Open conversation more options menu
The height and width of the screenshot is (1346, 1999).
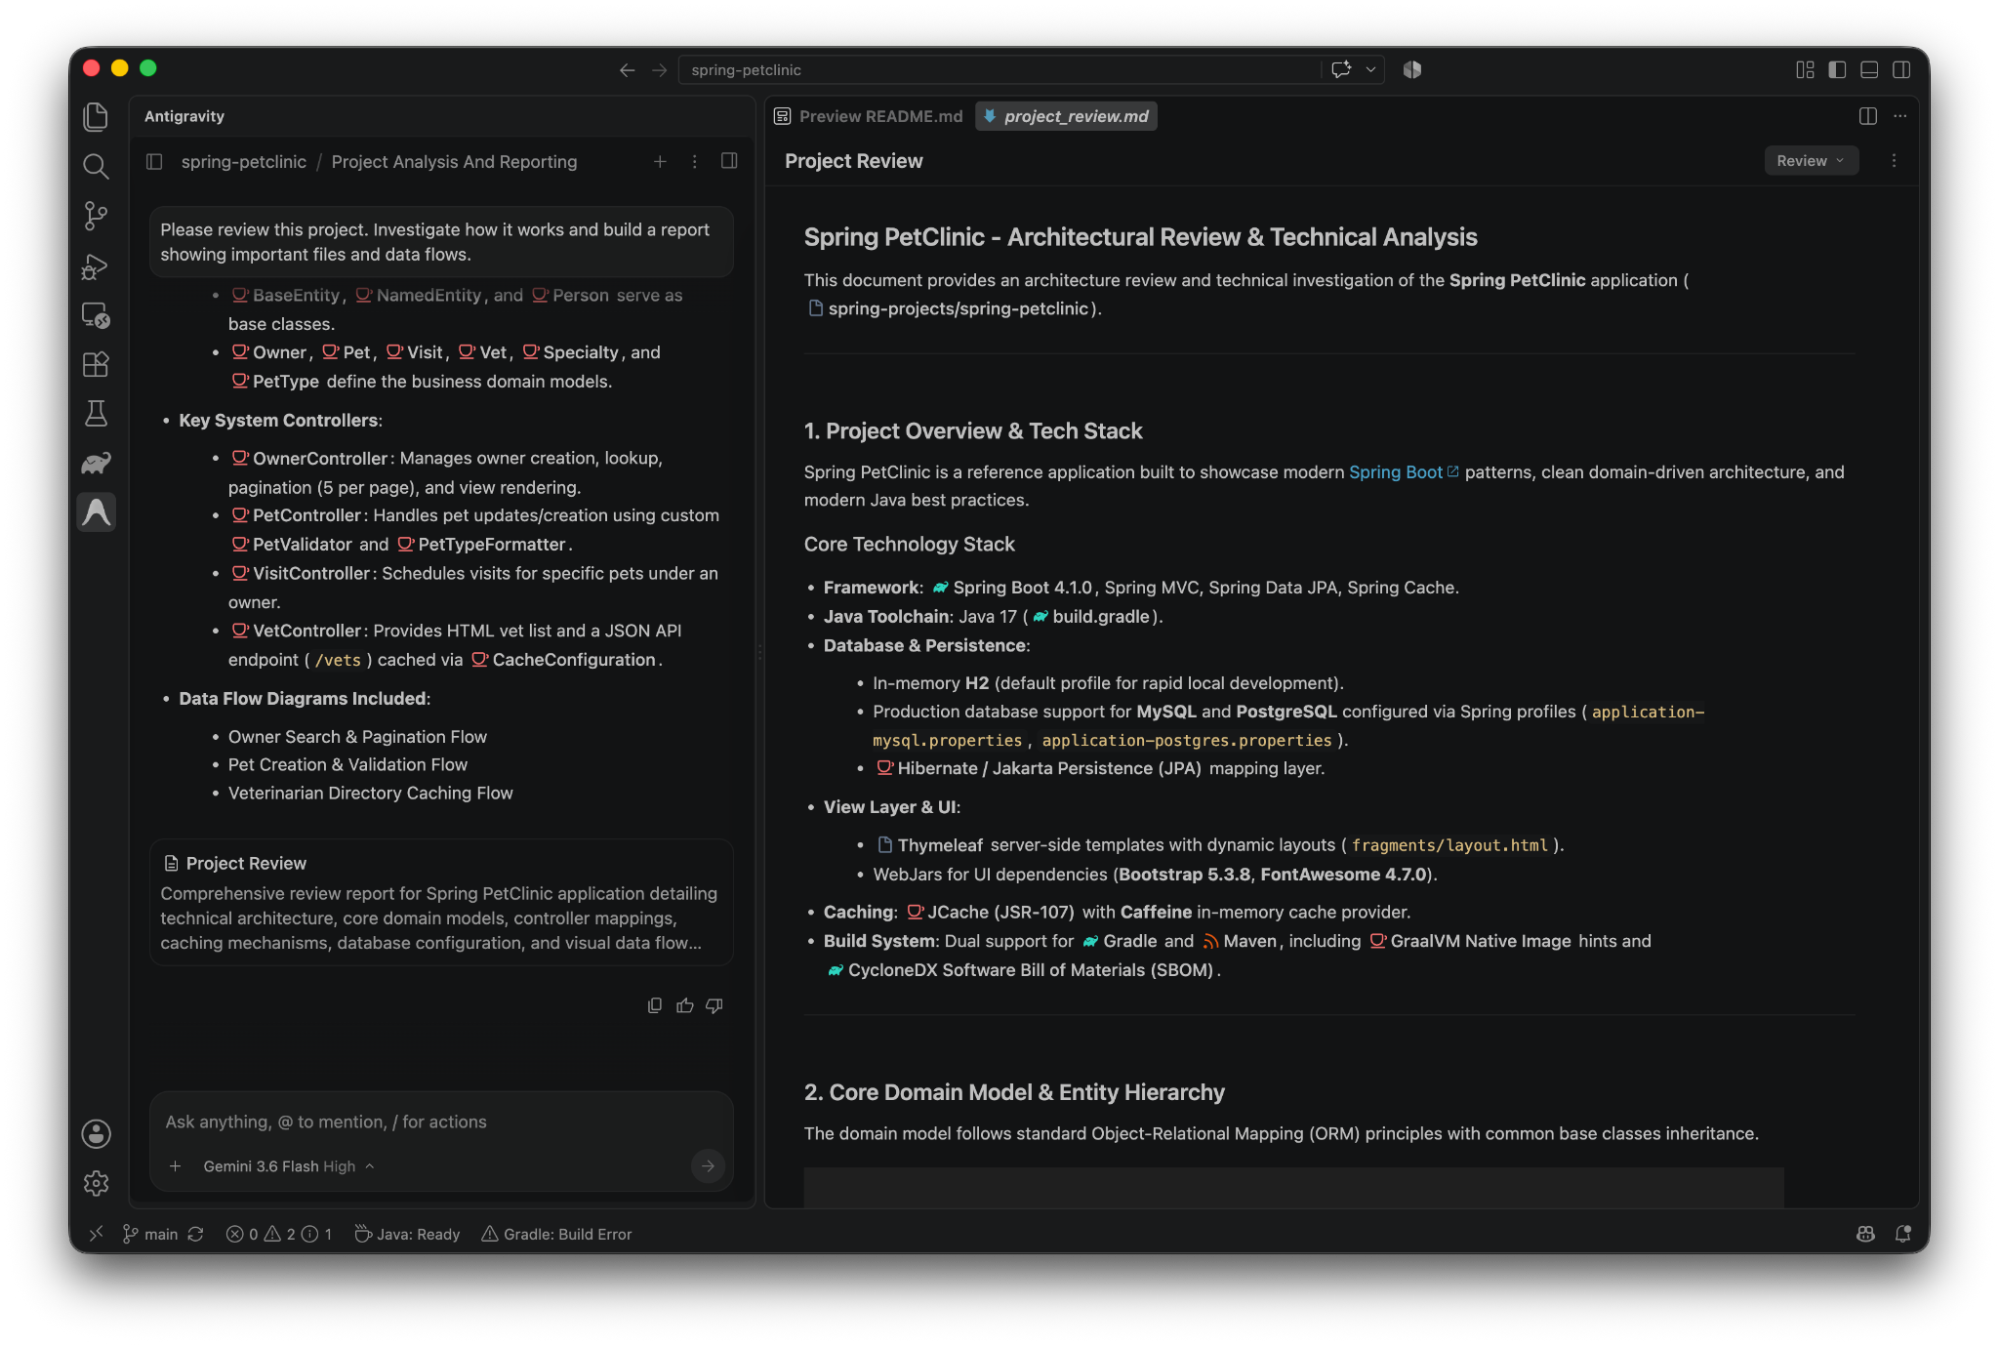(695, 161)
